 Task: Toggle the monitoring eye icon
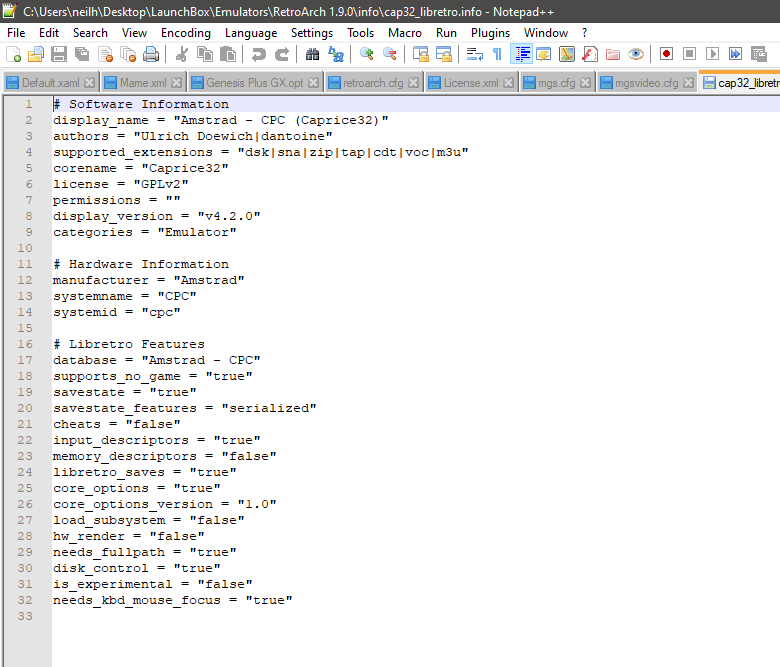click(x=636, y=54)
